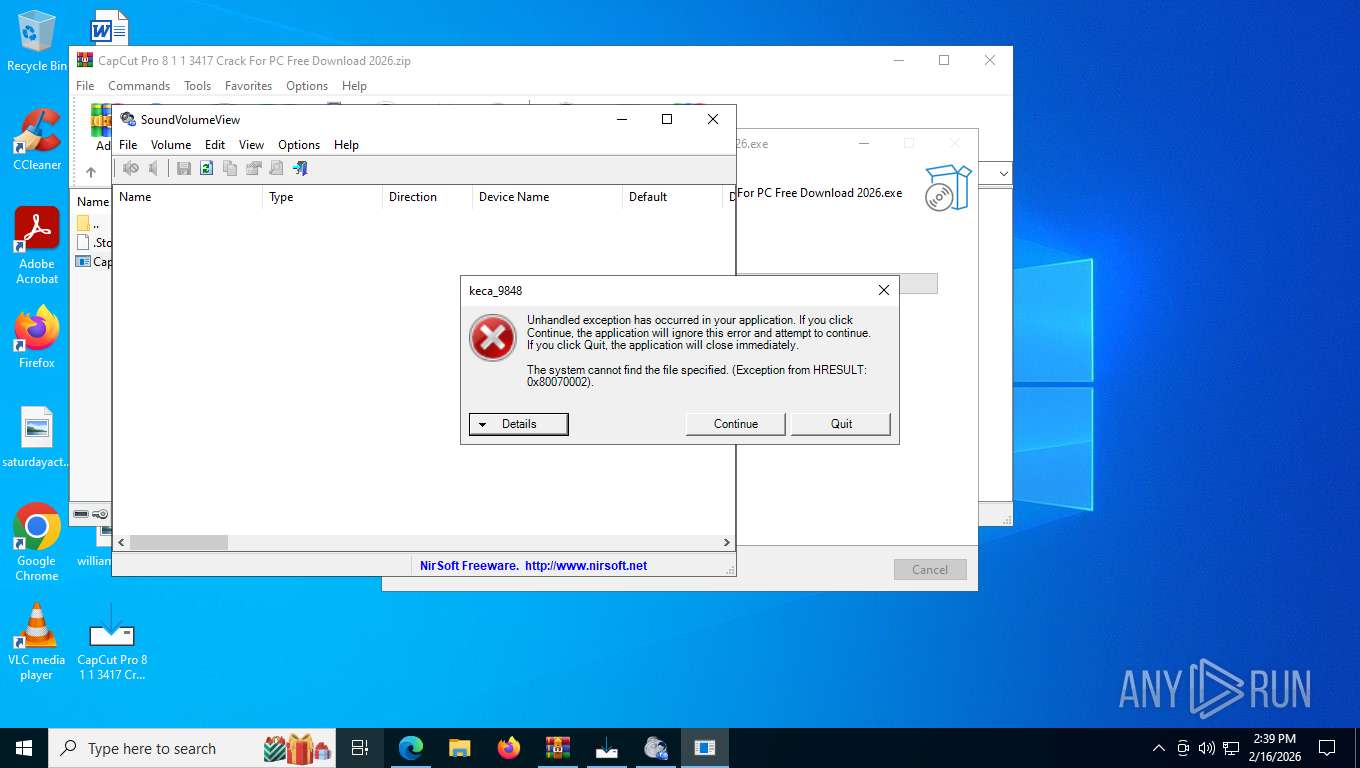Viewport: 1360px width, 768px height.
Task: Click the Unmute speaker icon in SoundVolumeView toolbar
Action: pyautogui.click(x=154, y=169)
